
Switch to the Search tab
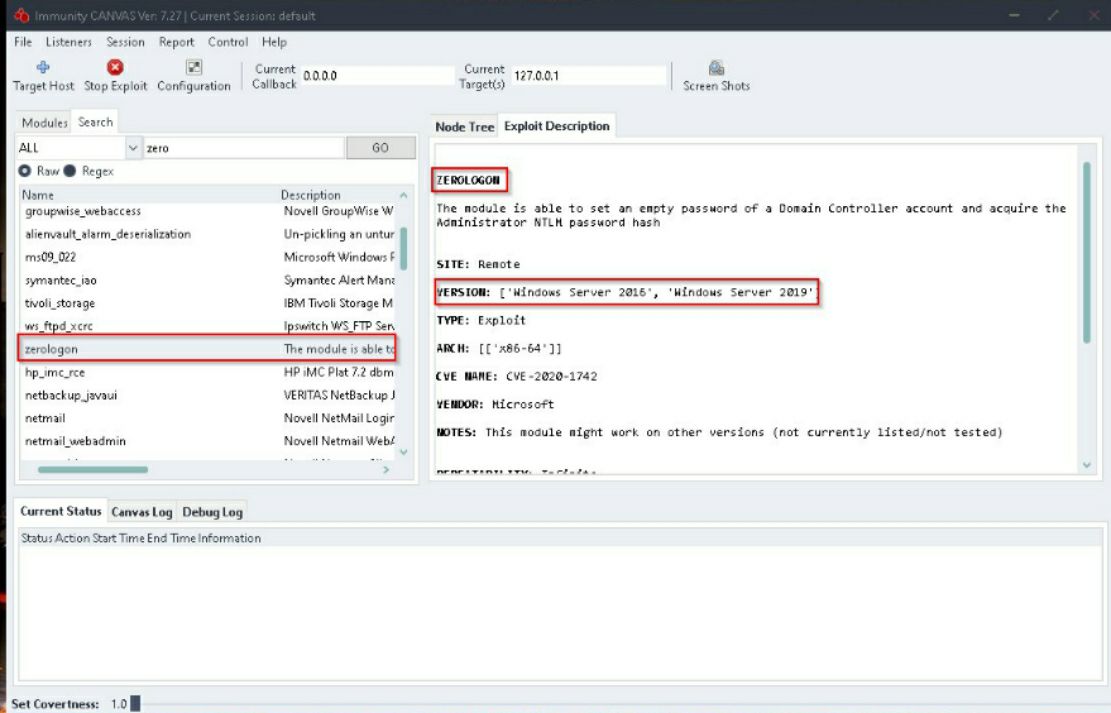point(95,122)
